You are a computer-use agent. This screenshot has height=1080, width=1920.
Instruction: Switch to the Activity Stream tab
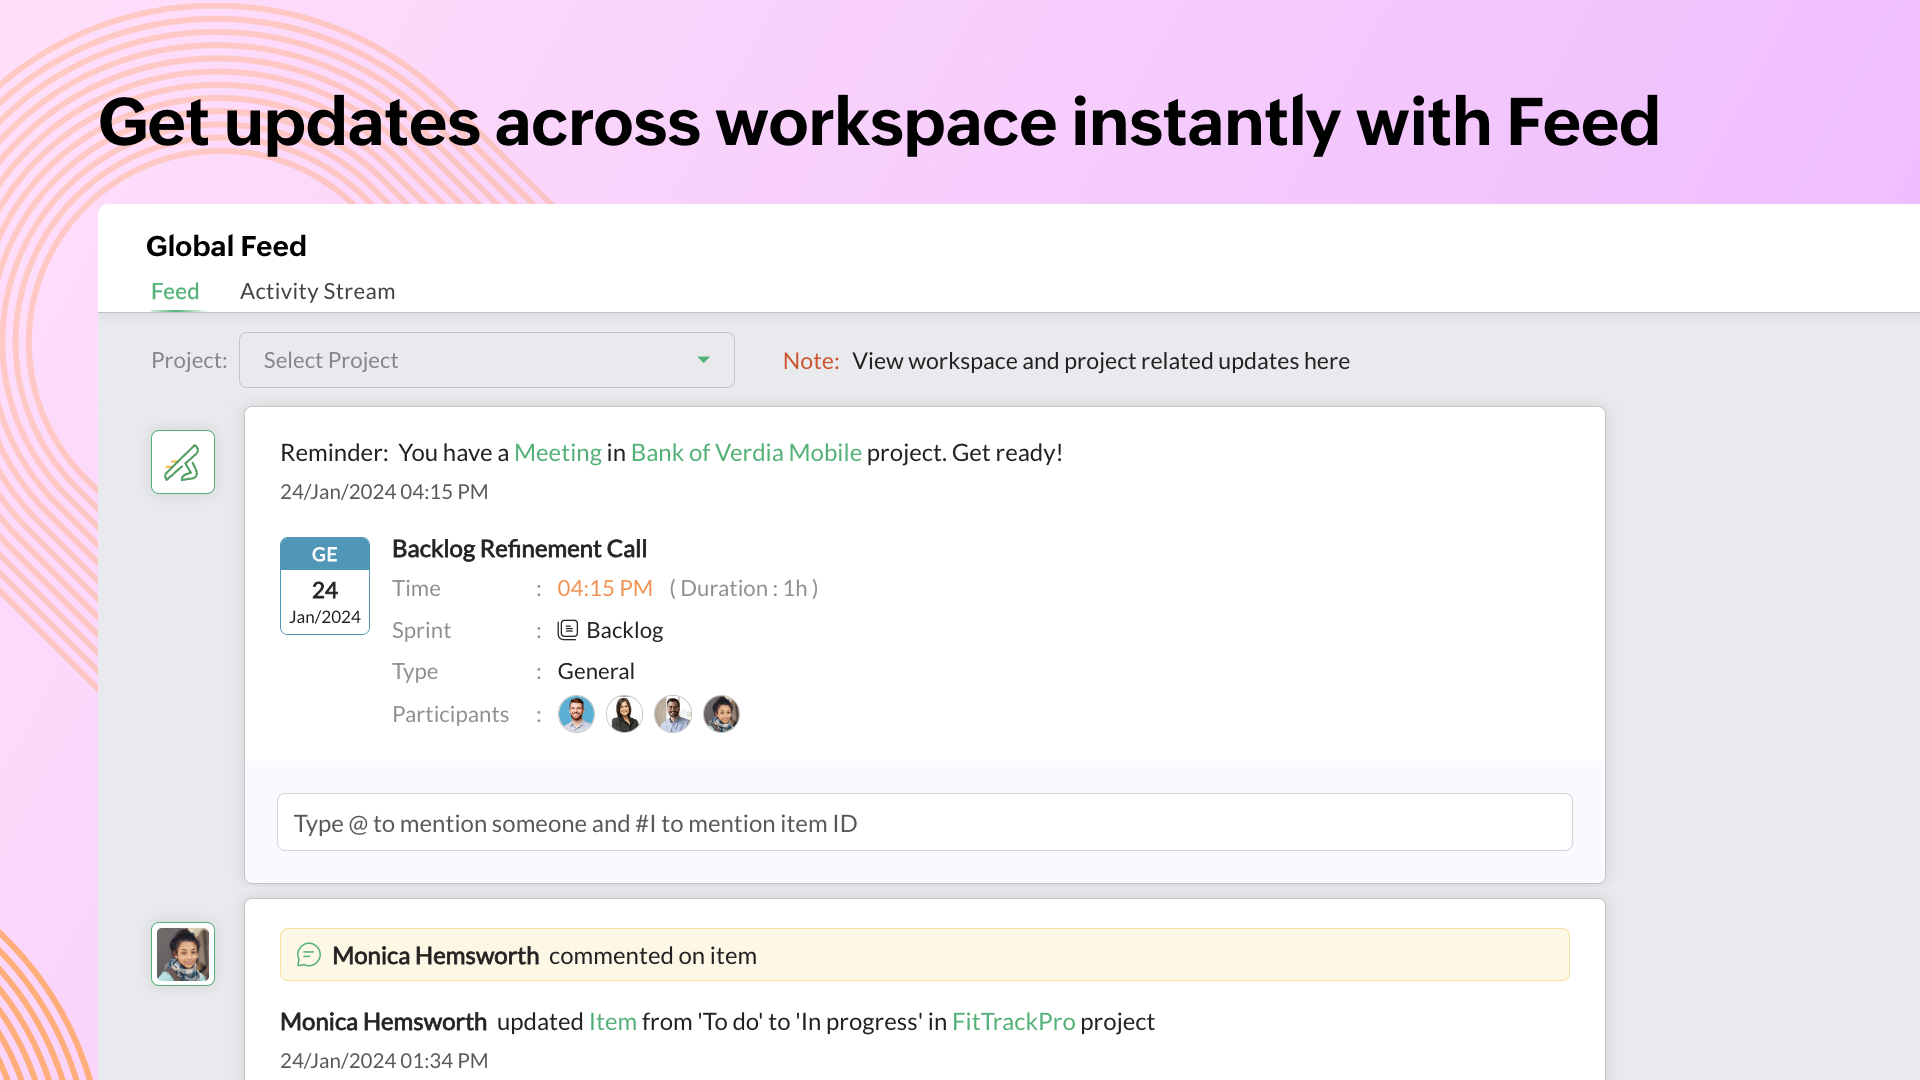tap(317, 291)
